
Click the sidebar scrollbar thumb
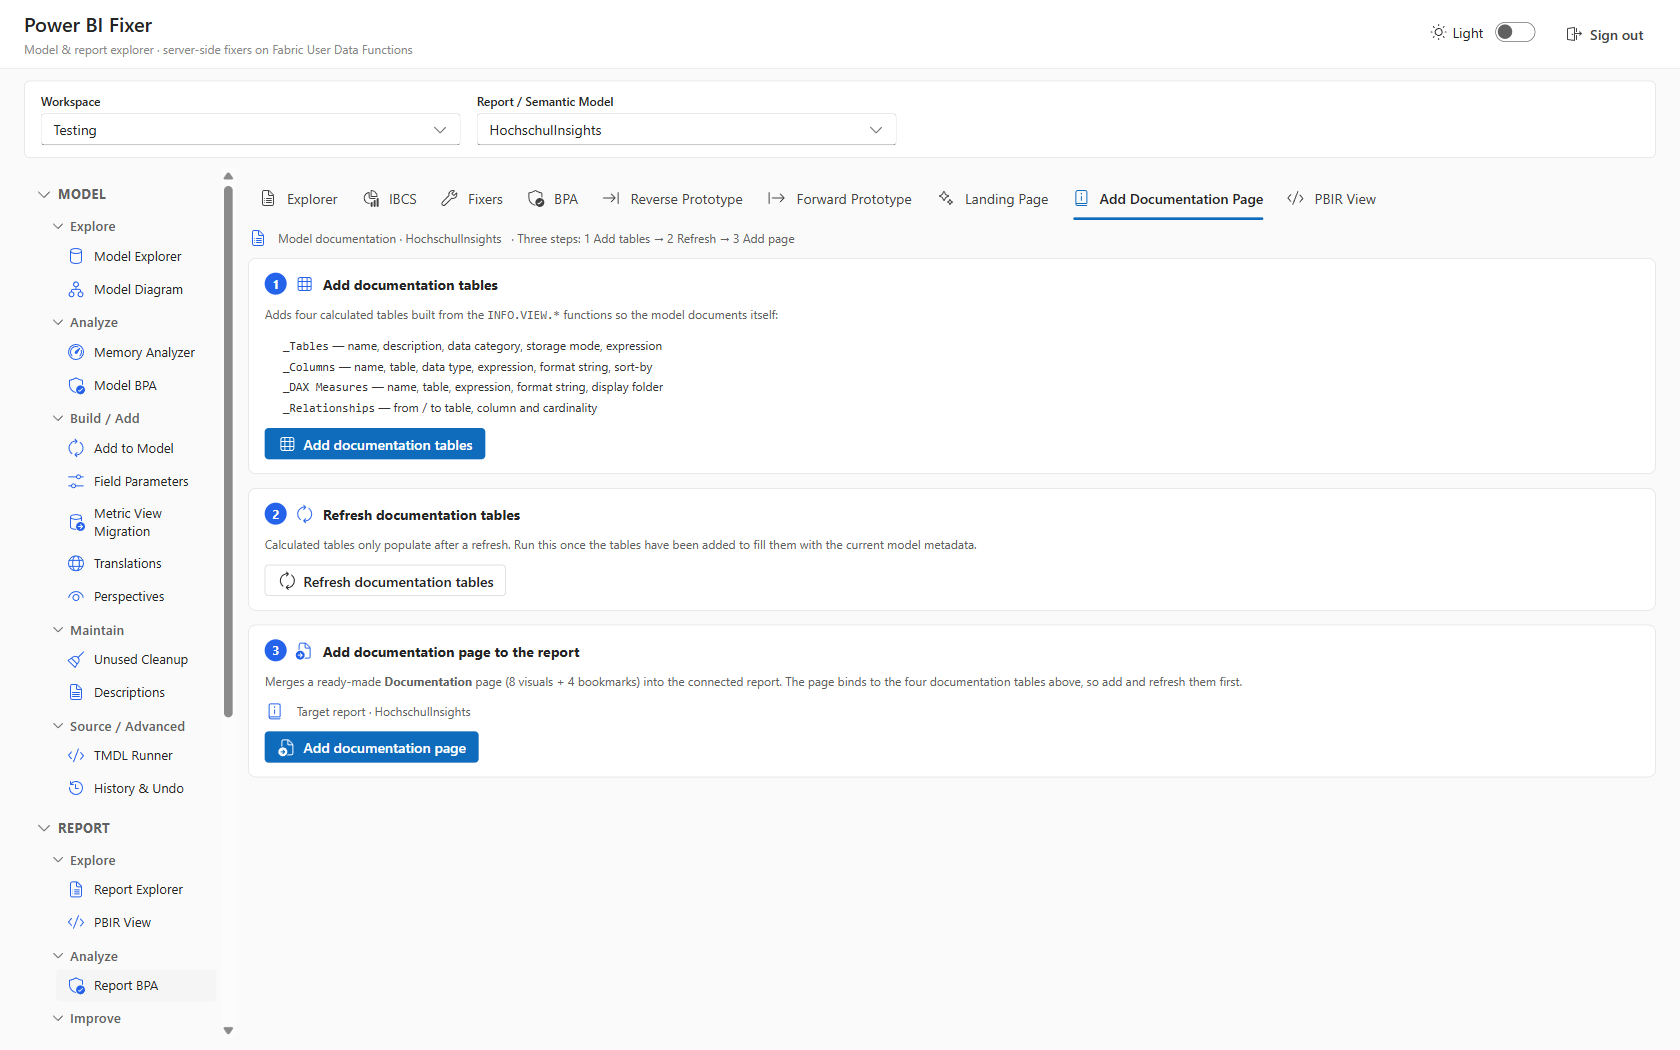click(228, 451)
